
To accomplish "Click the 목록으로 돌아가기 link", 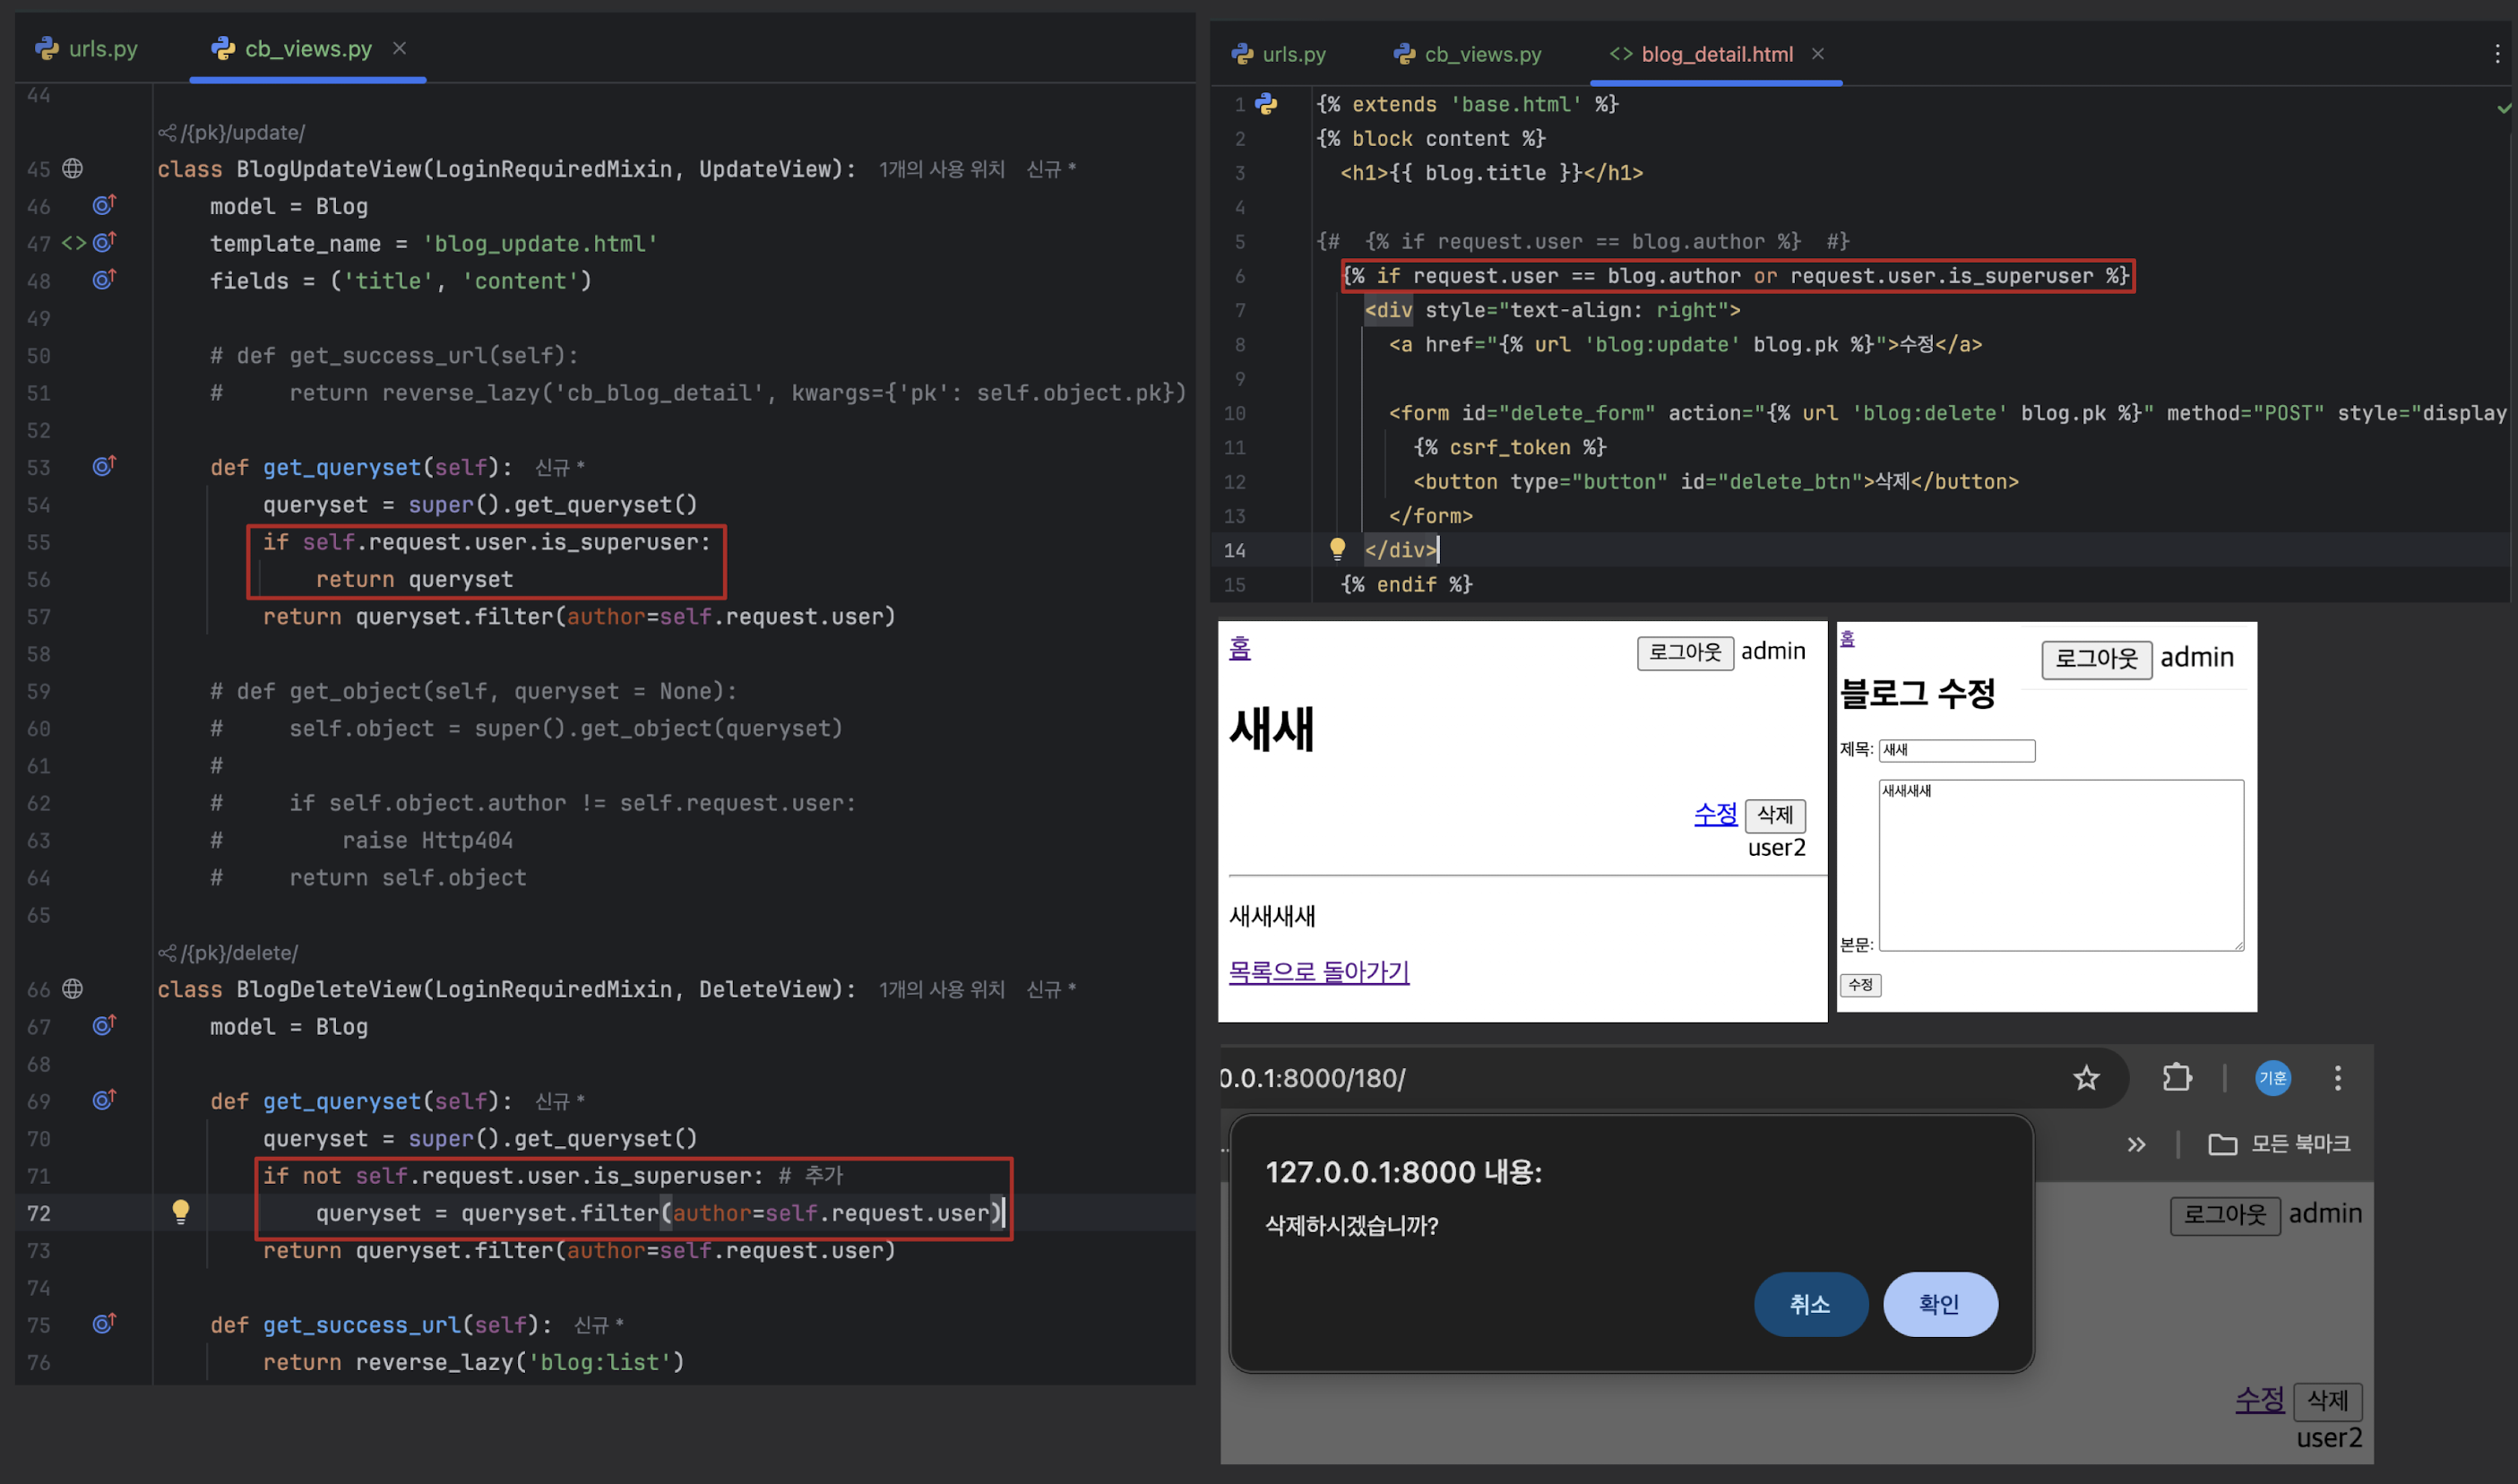I will click(1318, 972).
